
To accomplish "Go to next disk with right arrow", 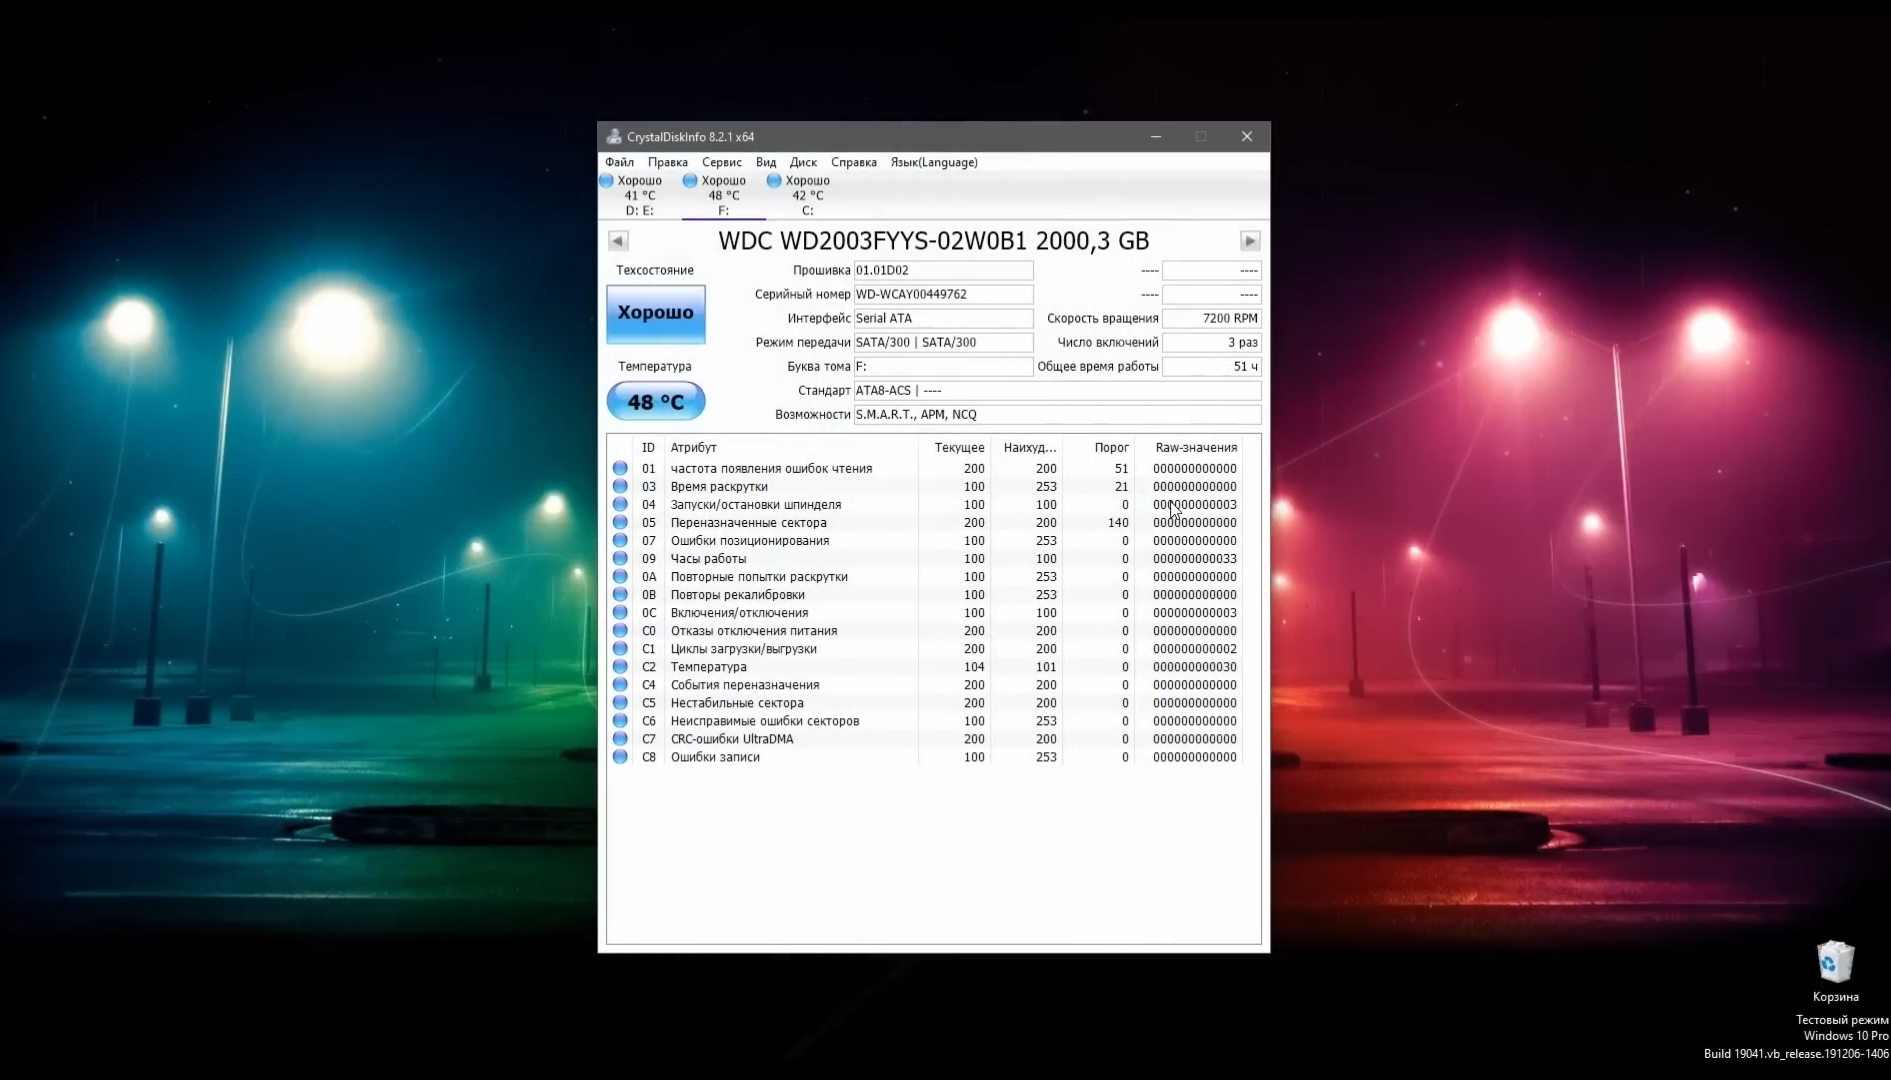I will [1250, 241].
